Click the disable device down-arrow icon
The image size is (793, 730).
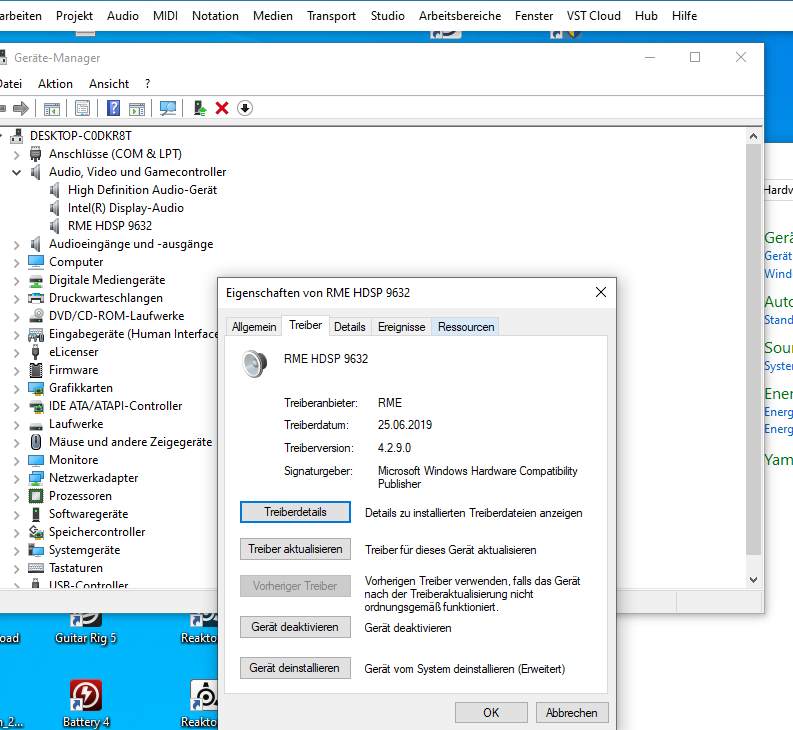pos(245,108)
